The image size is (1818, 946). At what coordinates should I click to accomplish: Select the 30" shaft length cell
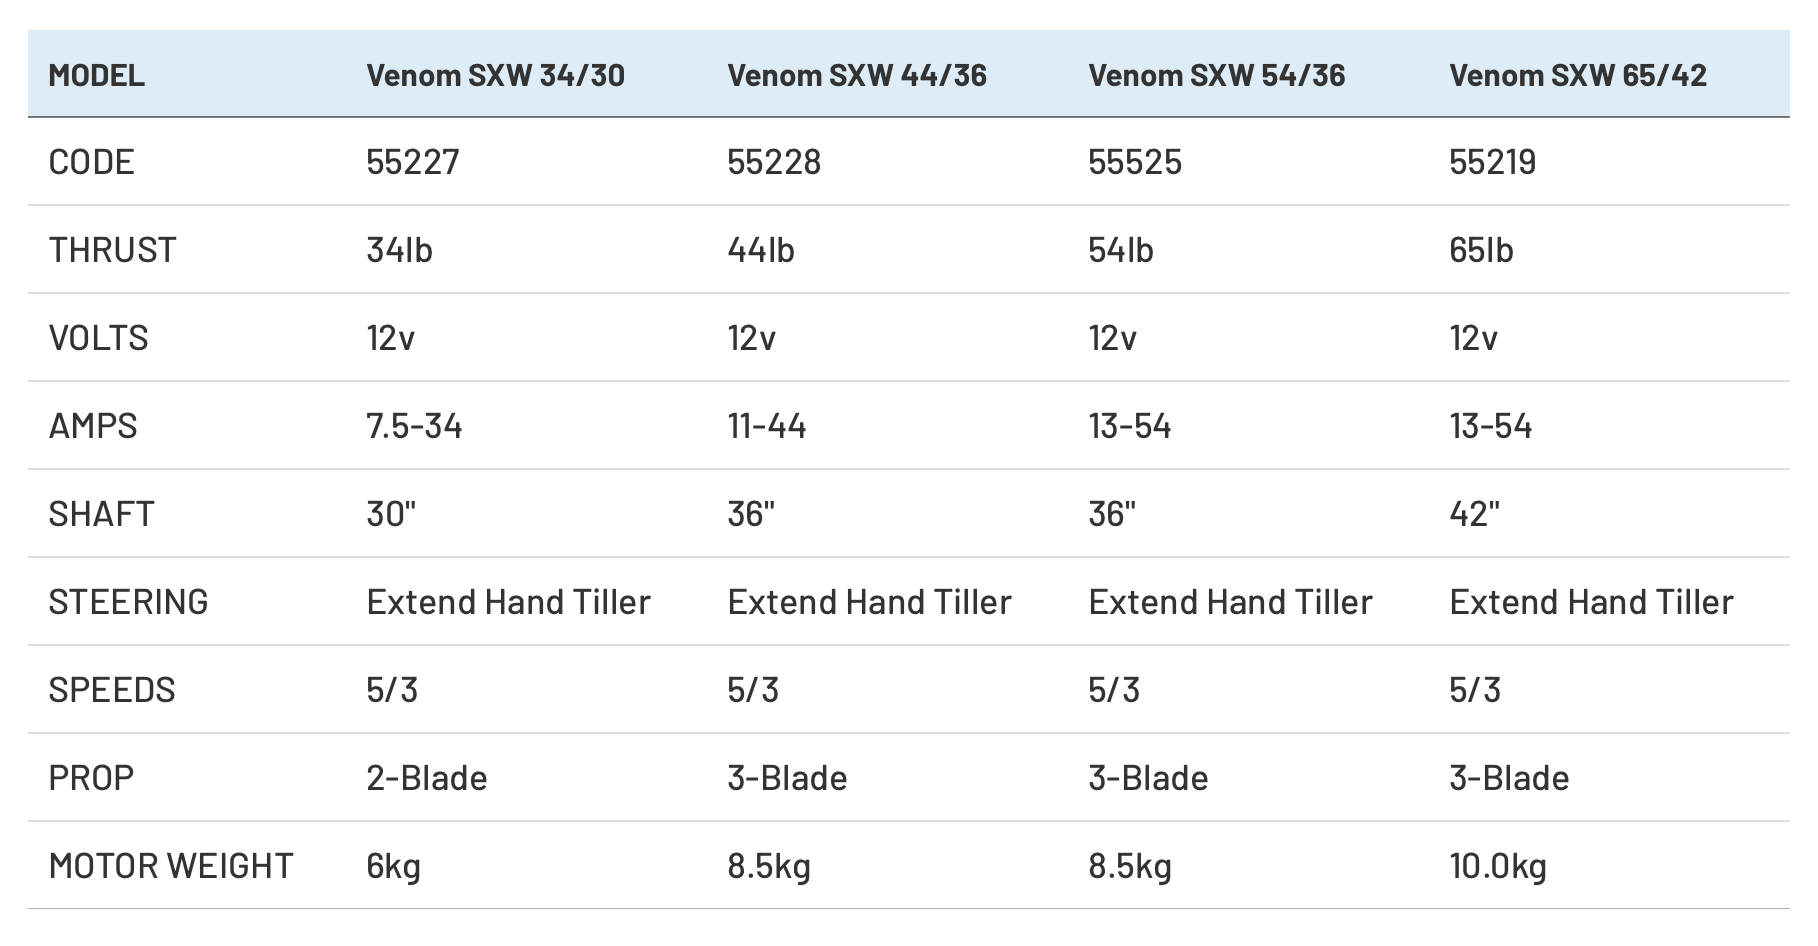(x=391, y=514)
